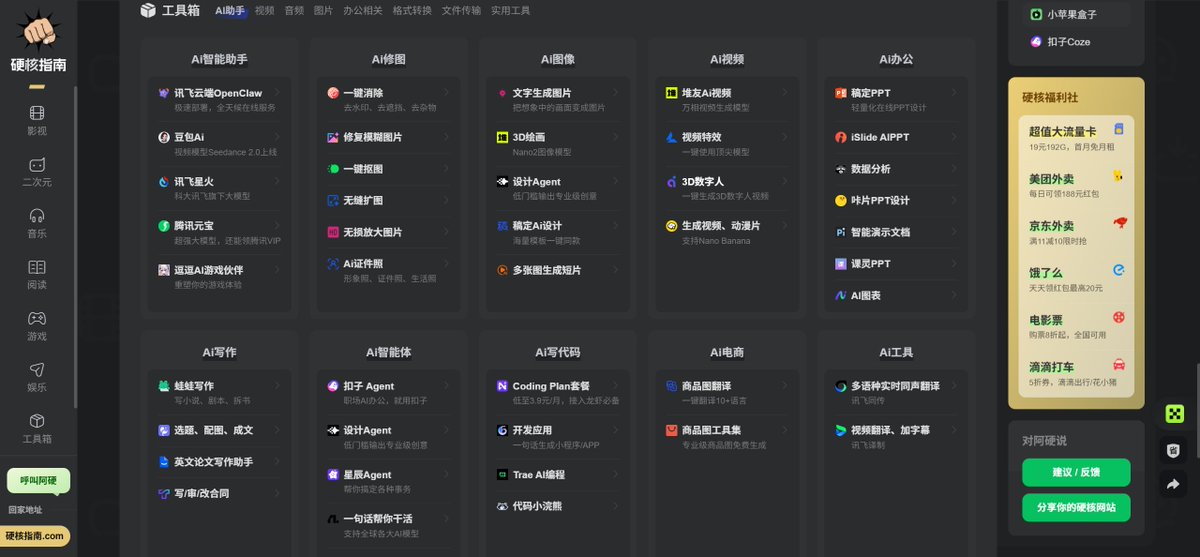Click the Trae AI编程 icon
Image resolution: width=1200 pixels, height=557 pixels.
point(503,475)
